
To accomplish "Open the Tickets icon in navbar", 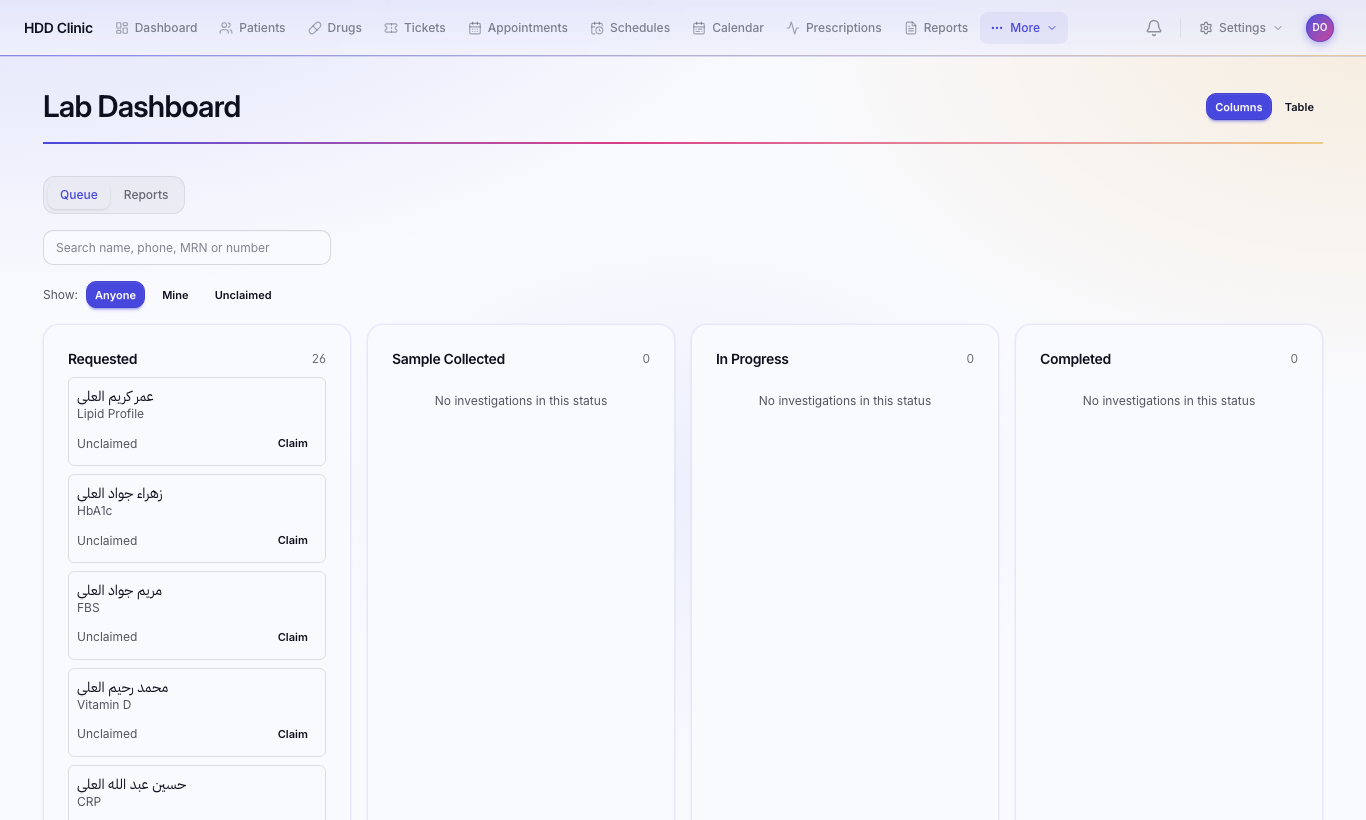I will click(x=391, y=28).
